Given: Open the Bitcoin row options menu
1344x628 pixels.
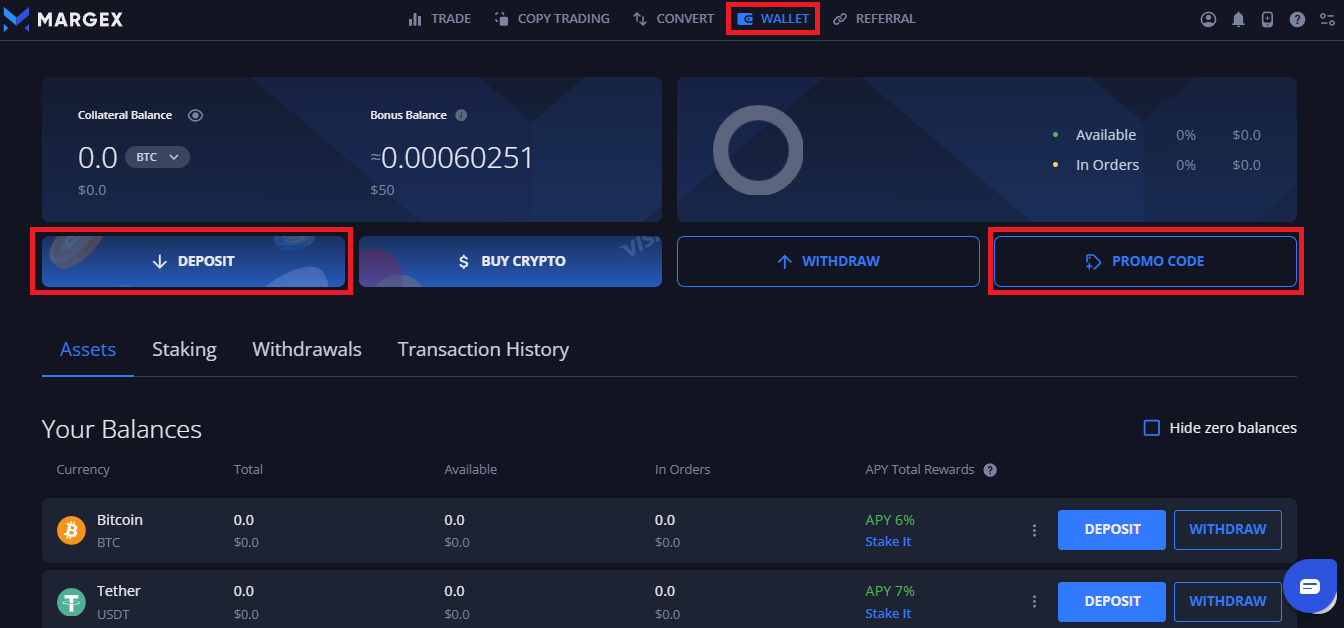Looking at the screenshot, I should click(x=1034, y=530).
